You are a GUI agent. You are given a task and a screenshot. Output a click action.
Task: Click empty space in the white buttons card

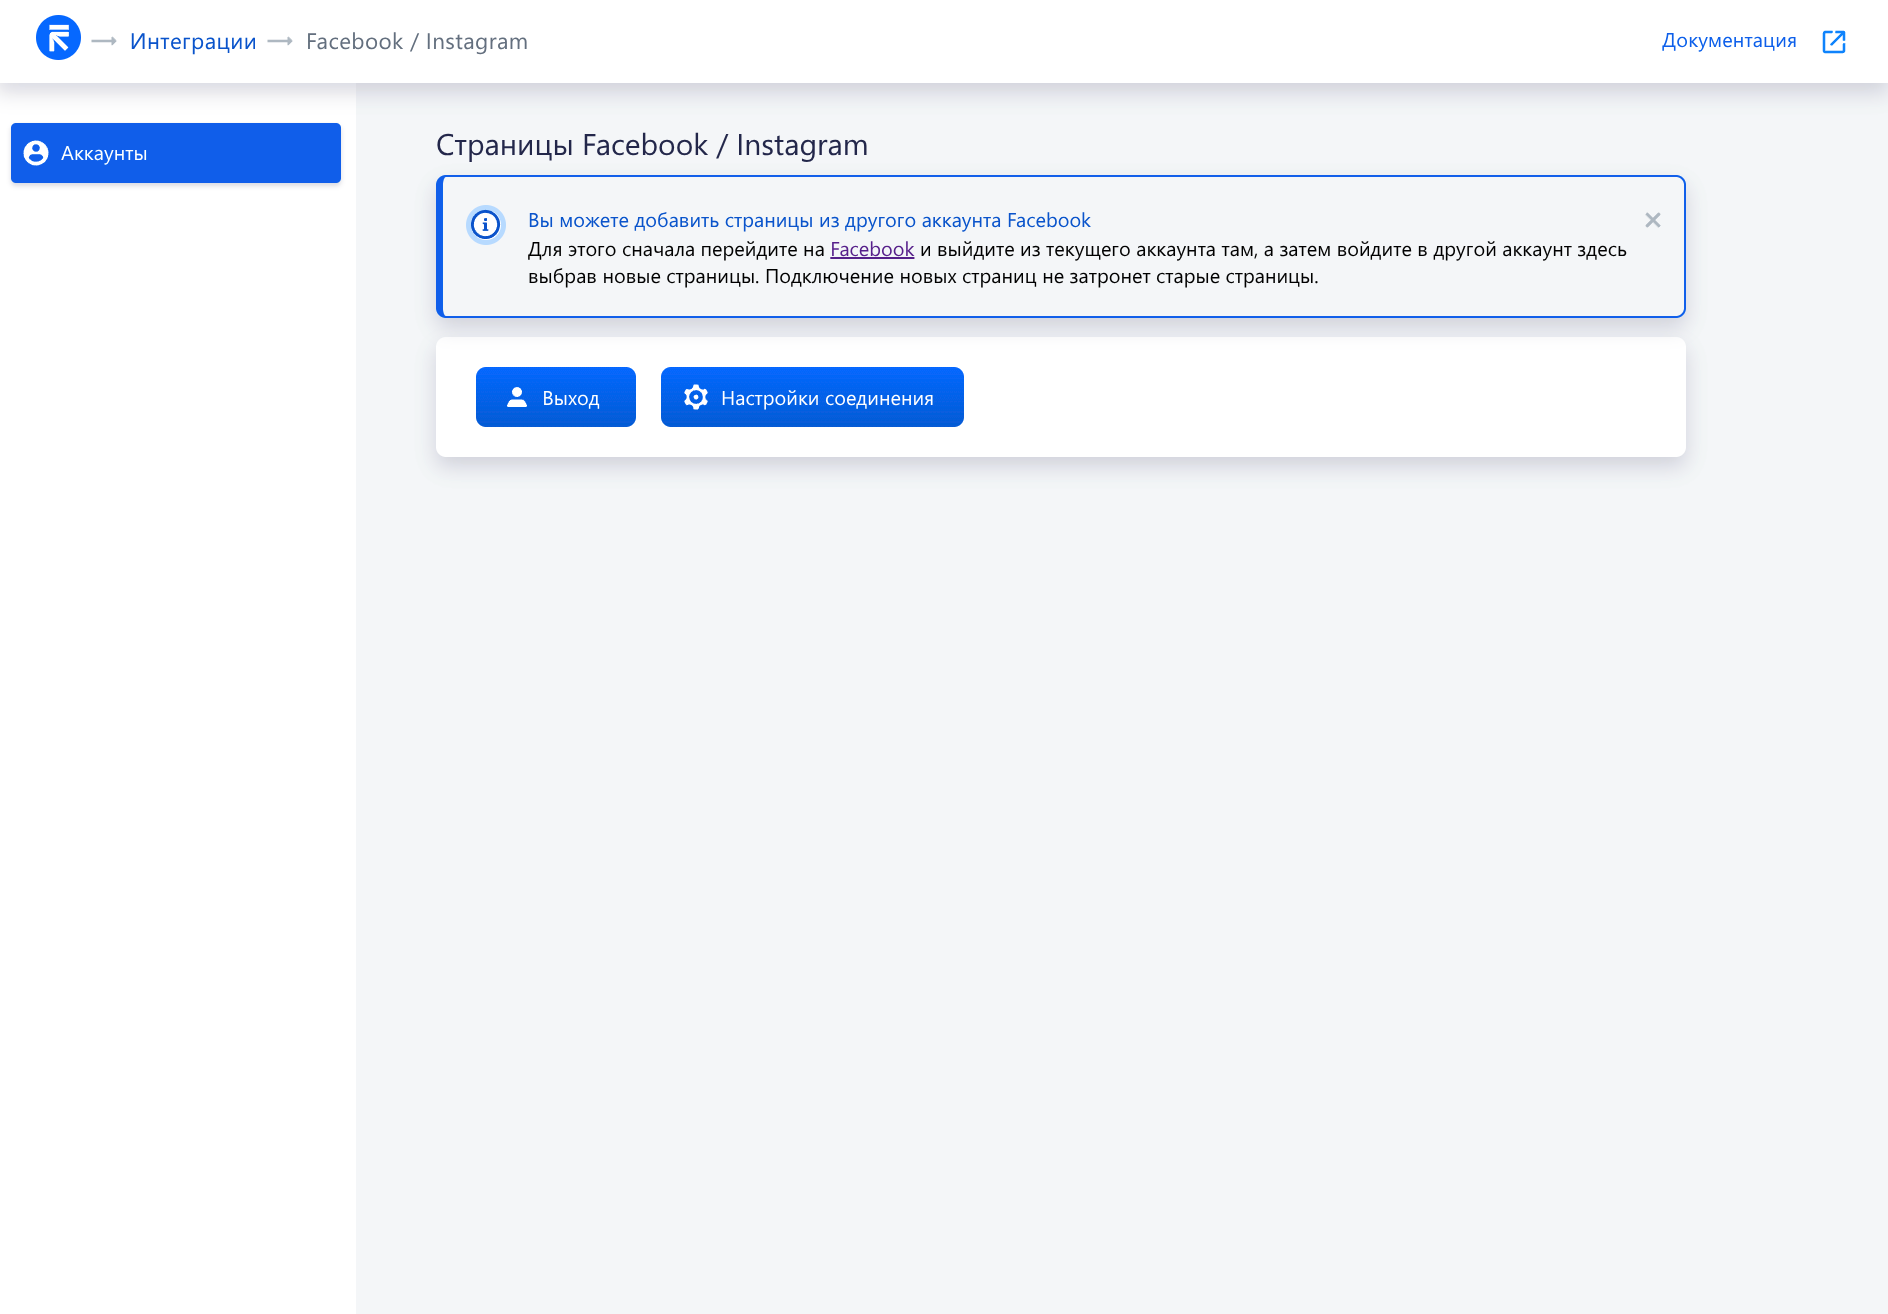[1320, 397]
